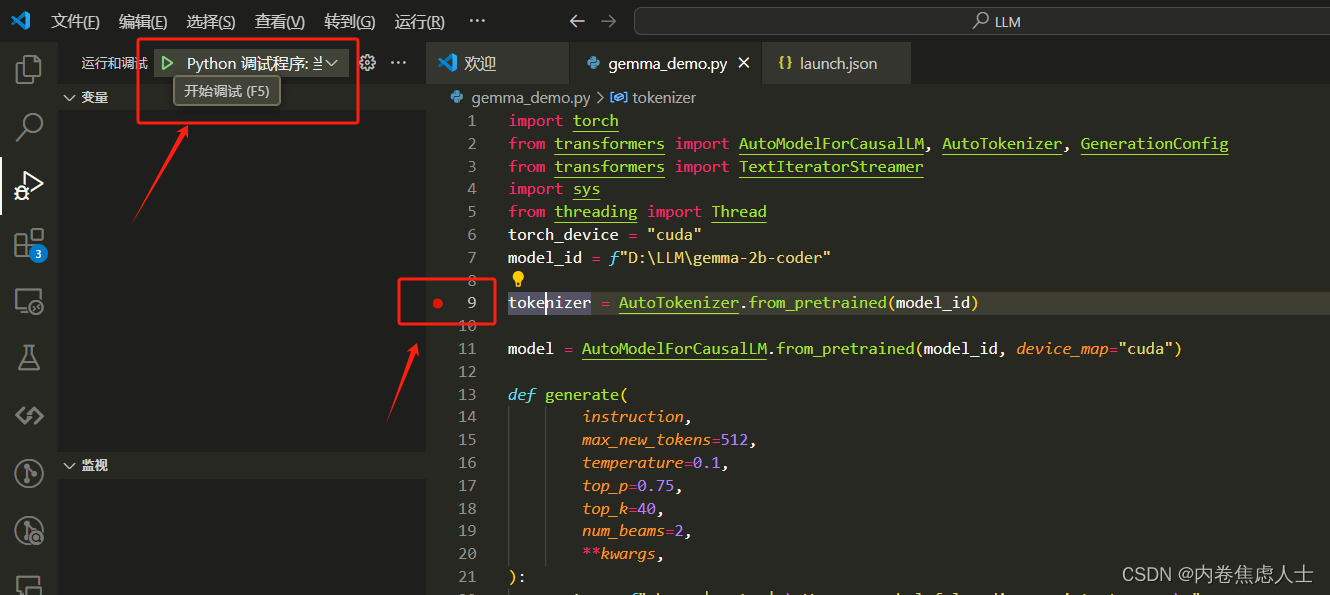Collapse the 监视 watch section

(x=68, y=464)
